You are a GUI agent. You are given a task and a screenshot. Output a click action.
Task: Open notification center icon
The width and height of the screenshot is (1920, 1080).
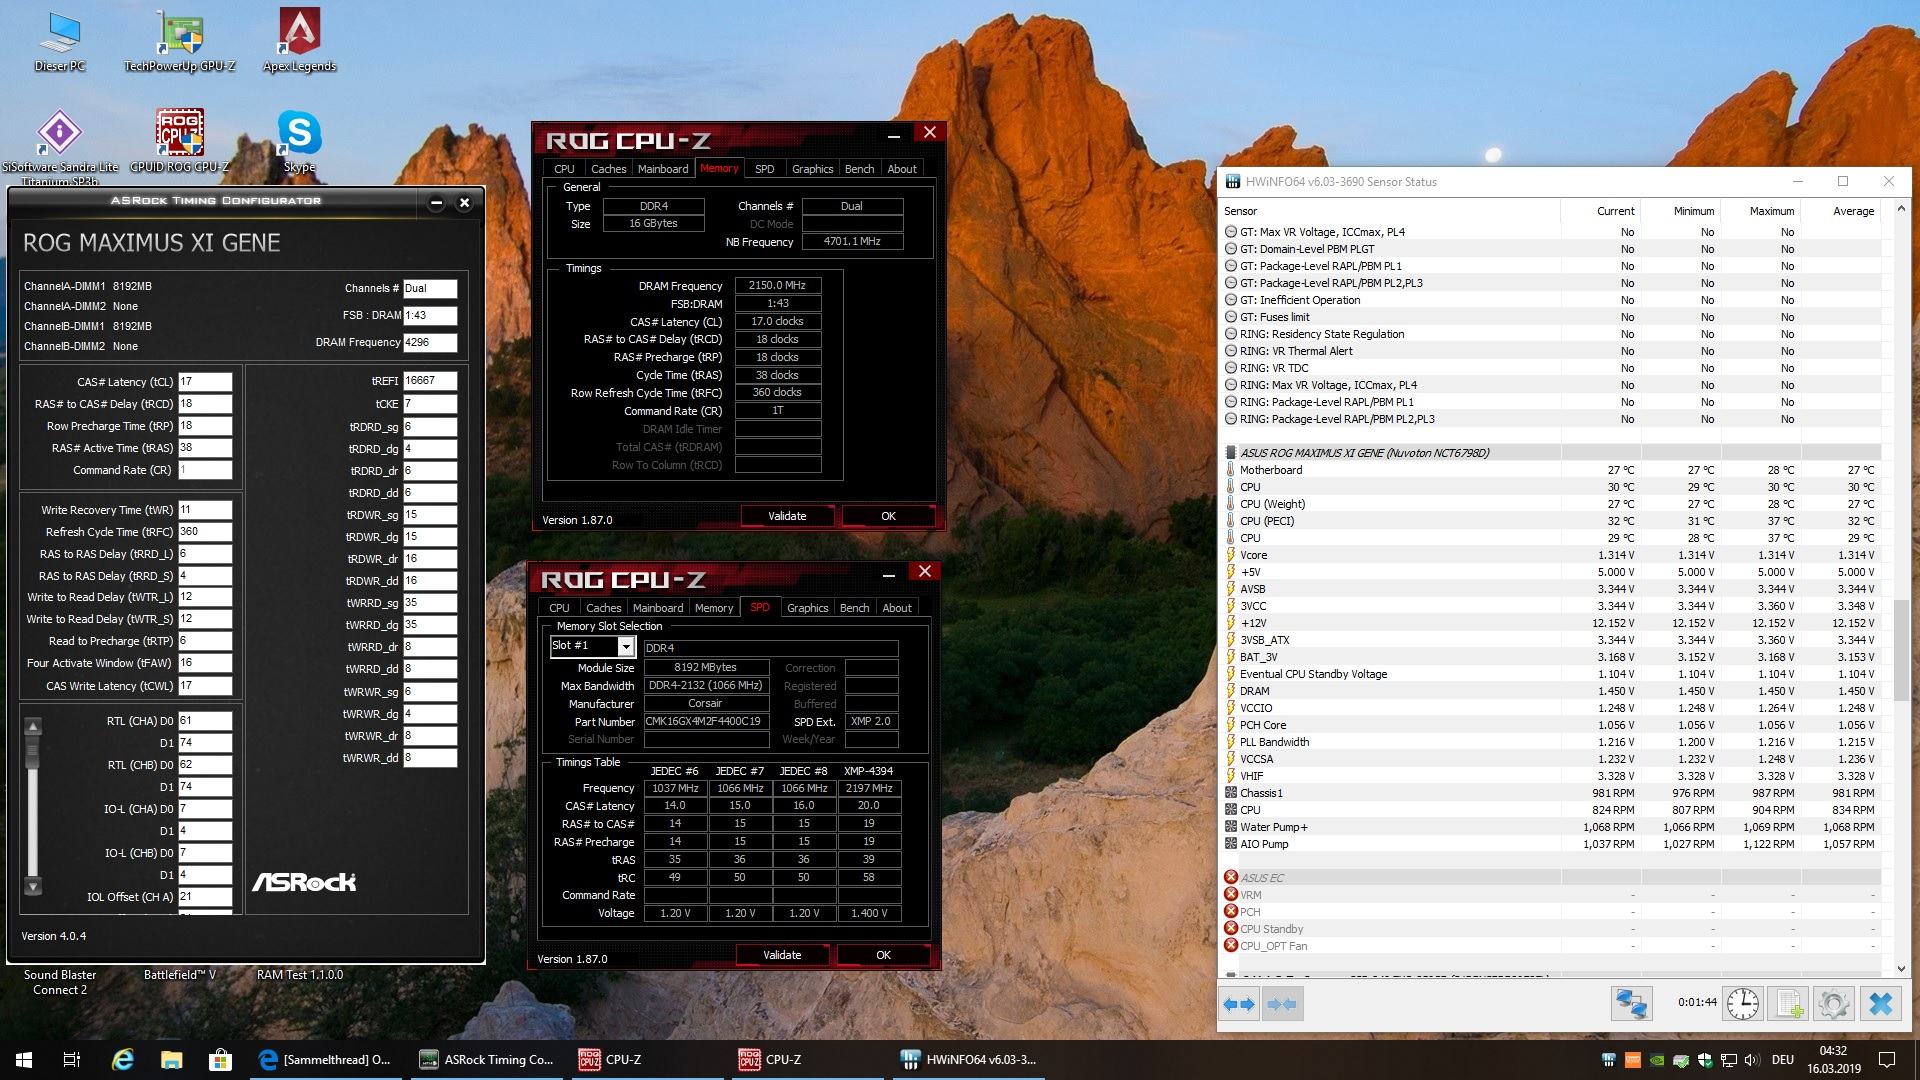[1887, 1060]
